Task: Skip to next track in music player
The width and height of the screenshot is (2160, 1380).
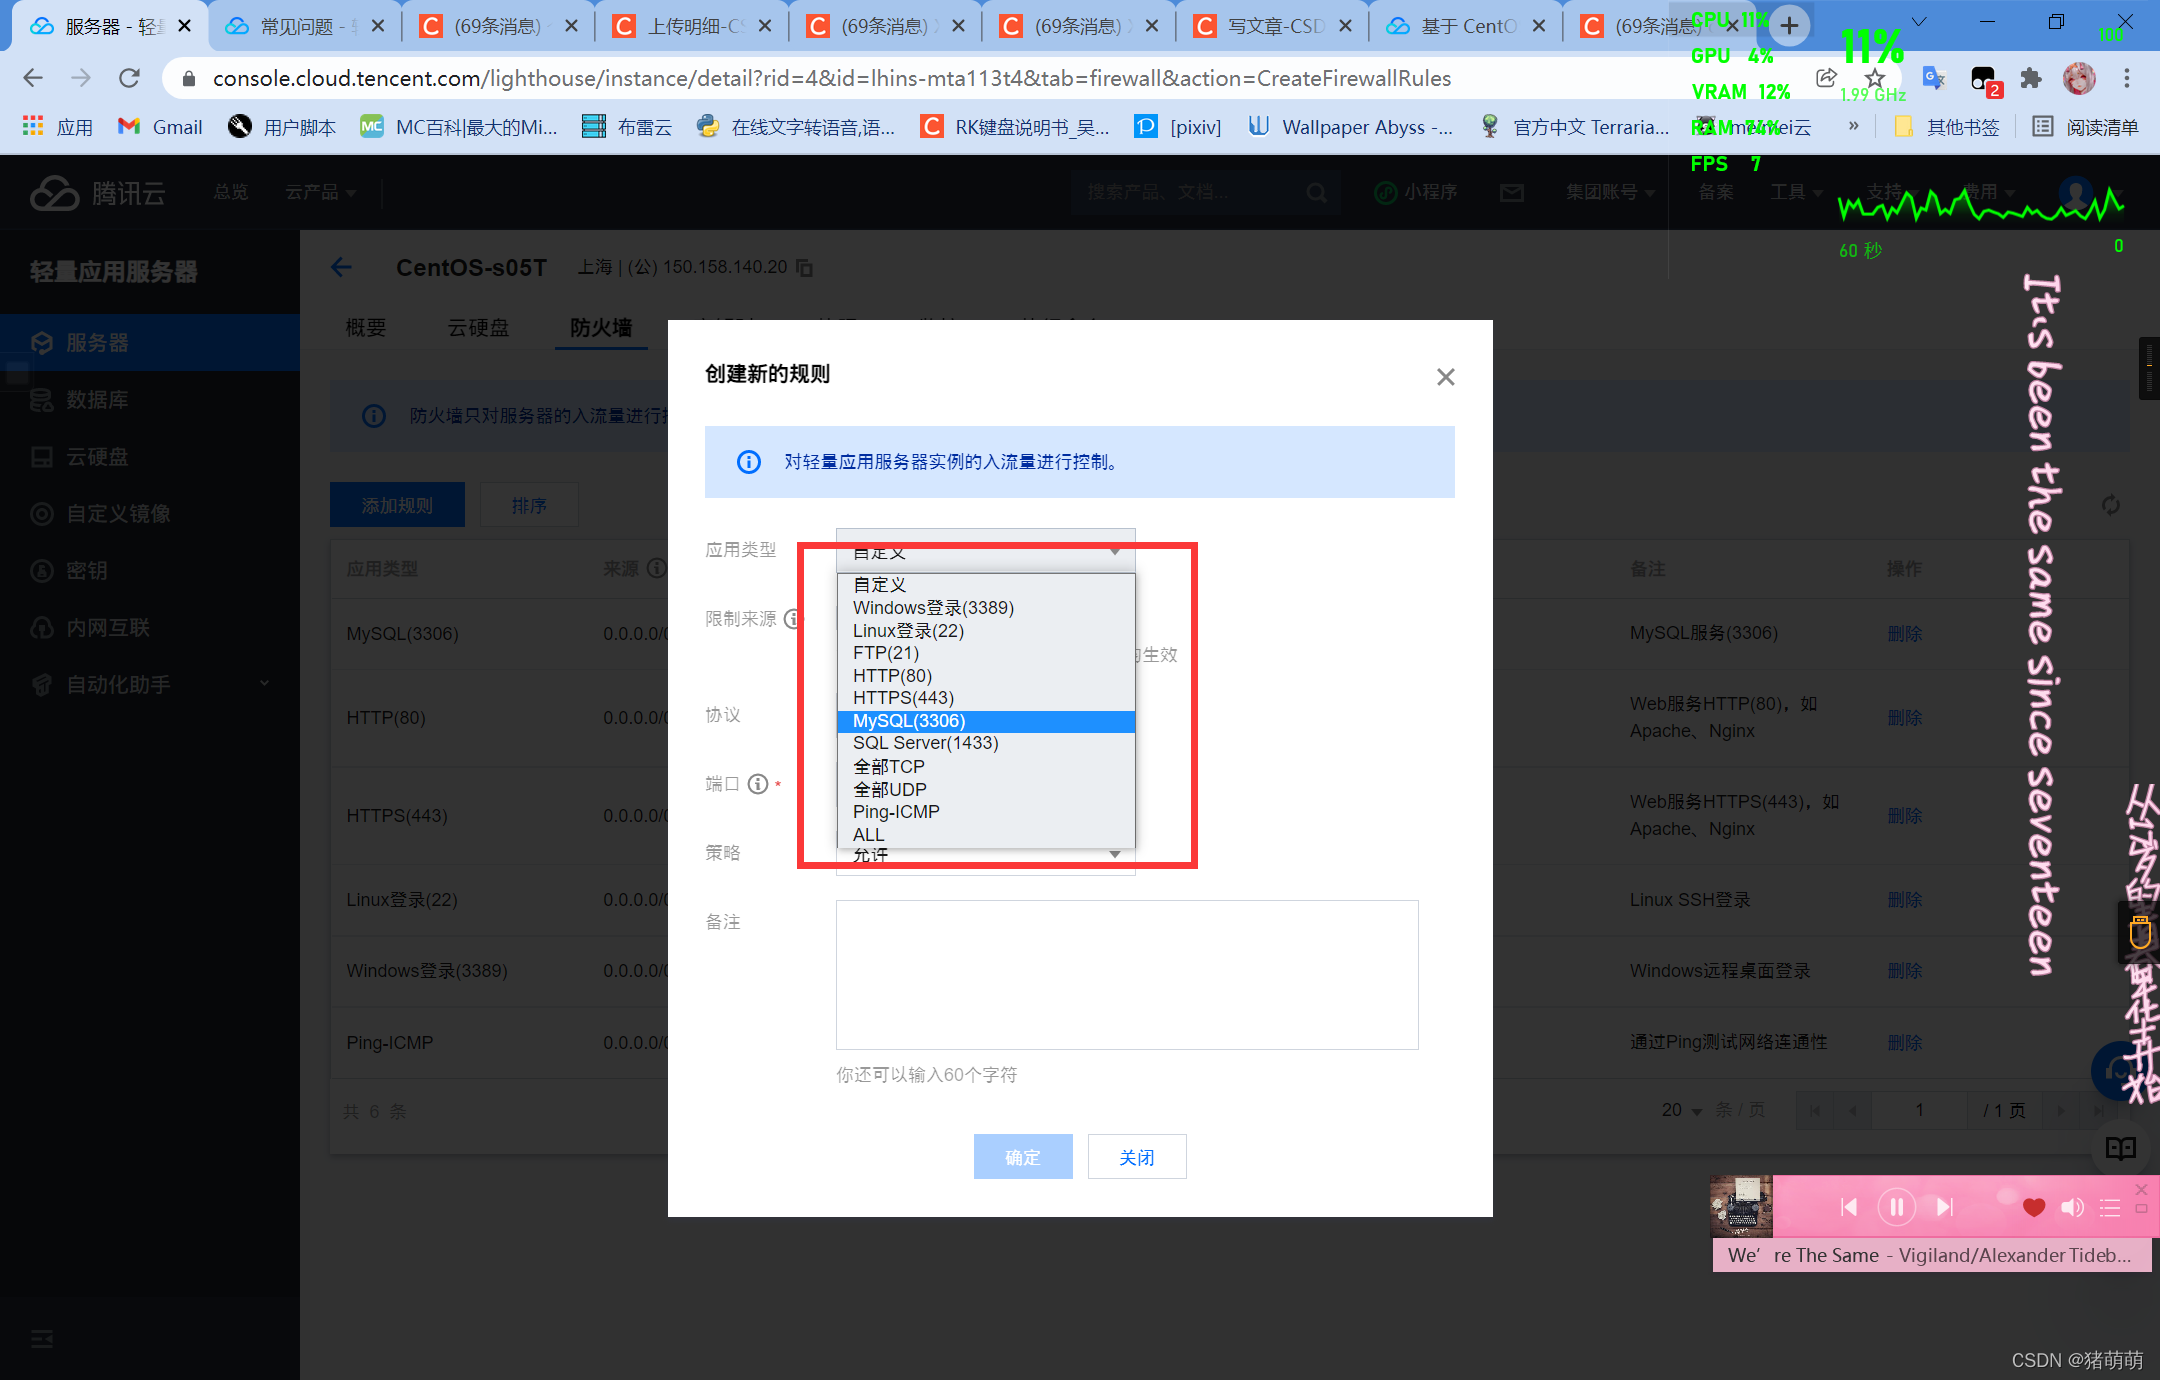Action: (1944, 1207)
